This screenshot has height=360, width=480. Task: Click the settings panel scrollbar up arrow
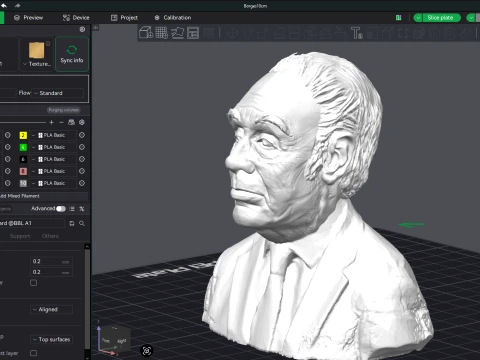pyautogui.click(x=87, y=247)
